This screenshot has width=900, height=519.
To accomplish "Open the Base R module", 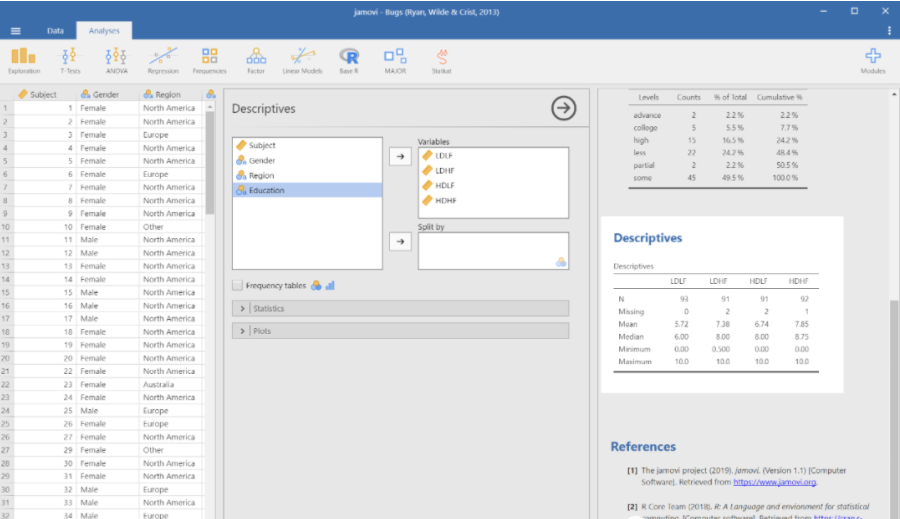I will [349, 59].
